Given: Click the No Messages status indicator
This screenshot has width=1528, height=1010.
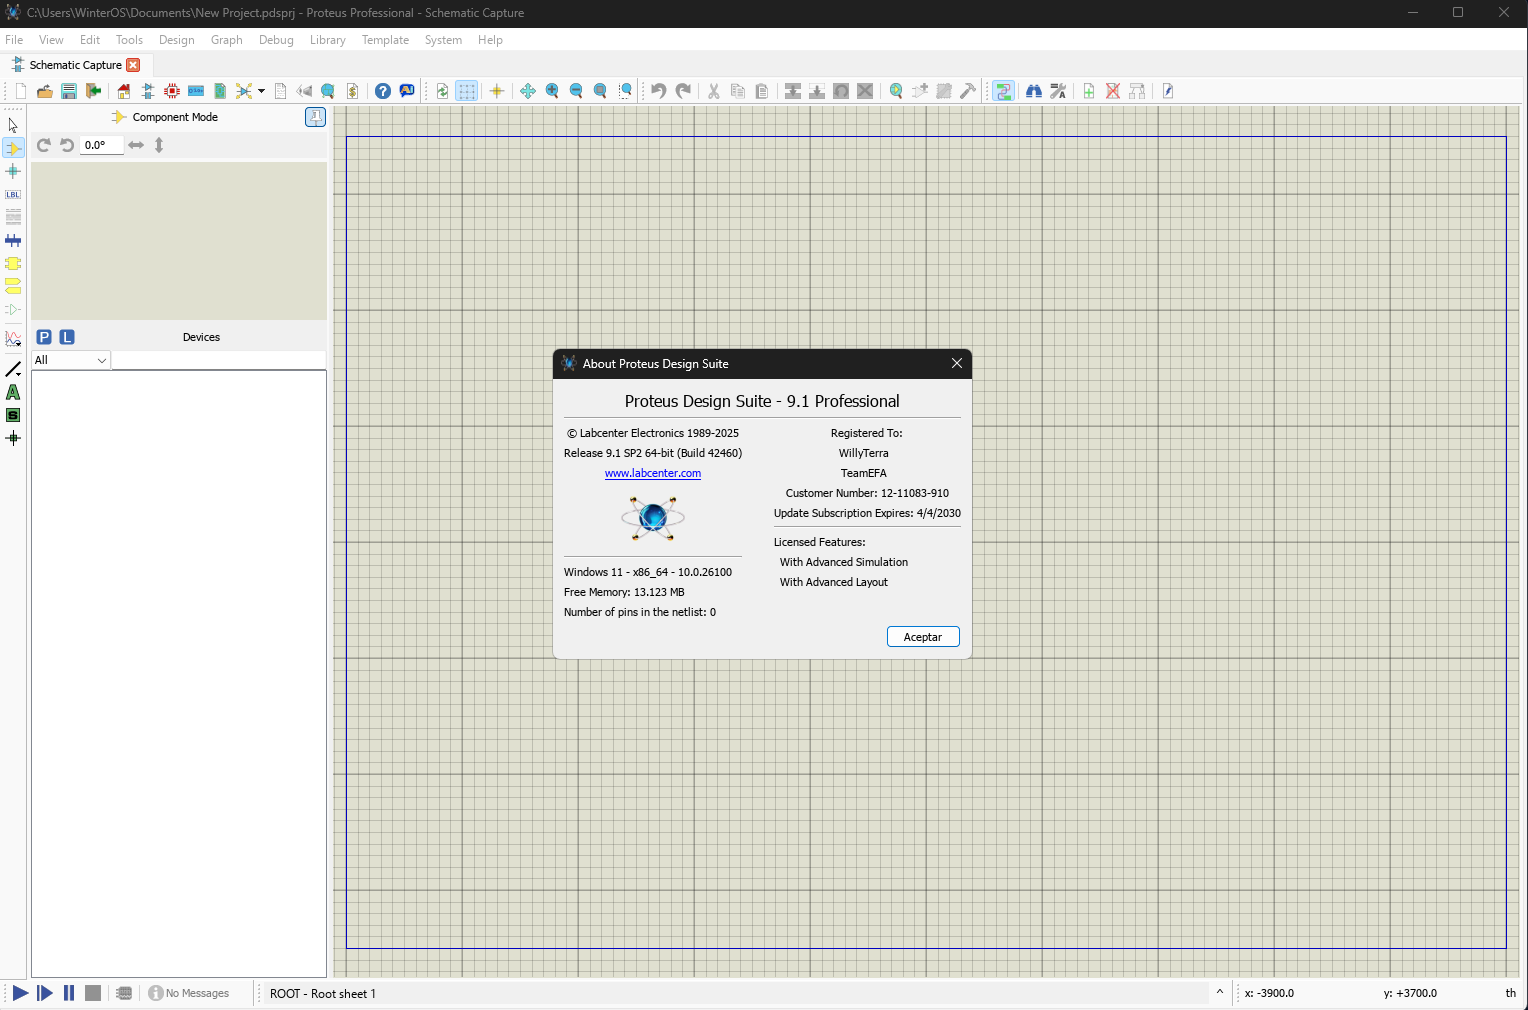Looking at the screenshot, I should 189,993.
